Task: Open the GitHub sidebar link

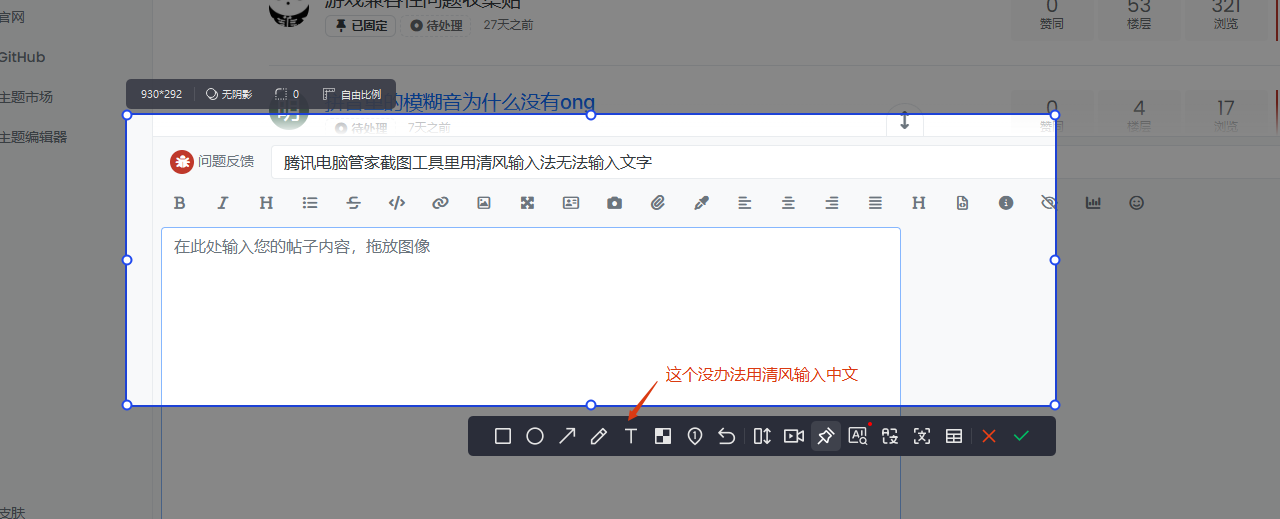Action: [22, 57]
